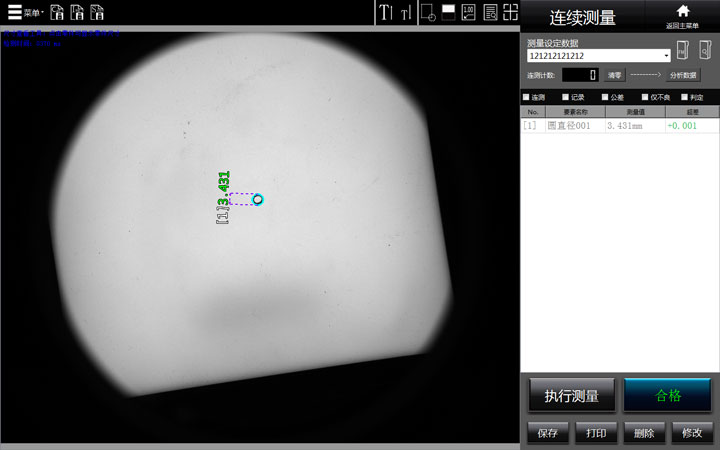Screen dimensions: 720x450
Task: Click the 1.00 scale display icon
Action: pos(469,12)
